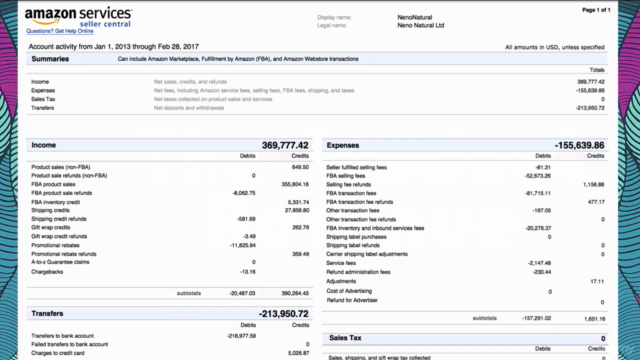The height and width of the screenshot is (360, 640).
Task: Click the value 649.50 credit
Action: tap(300, 167)
